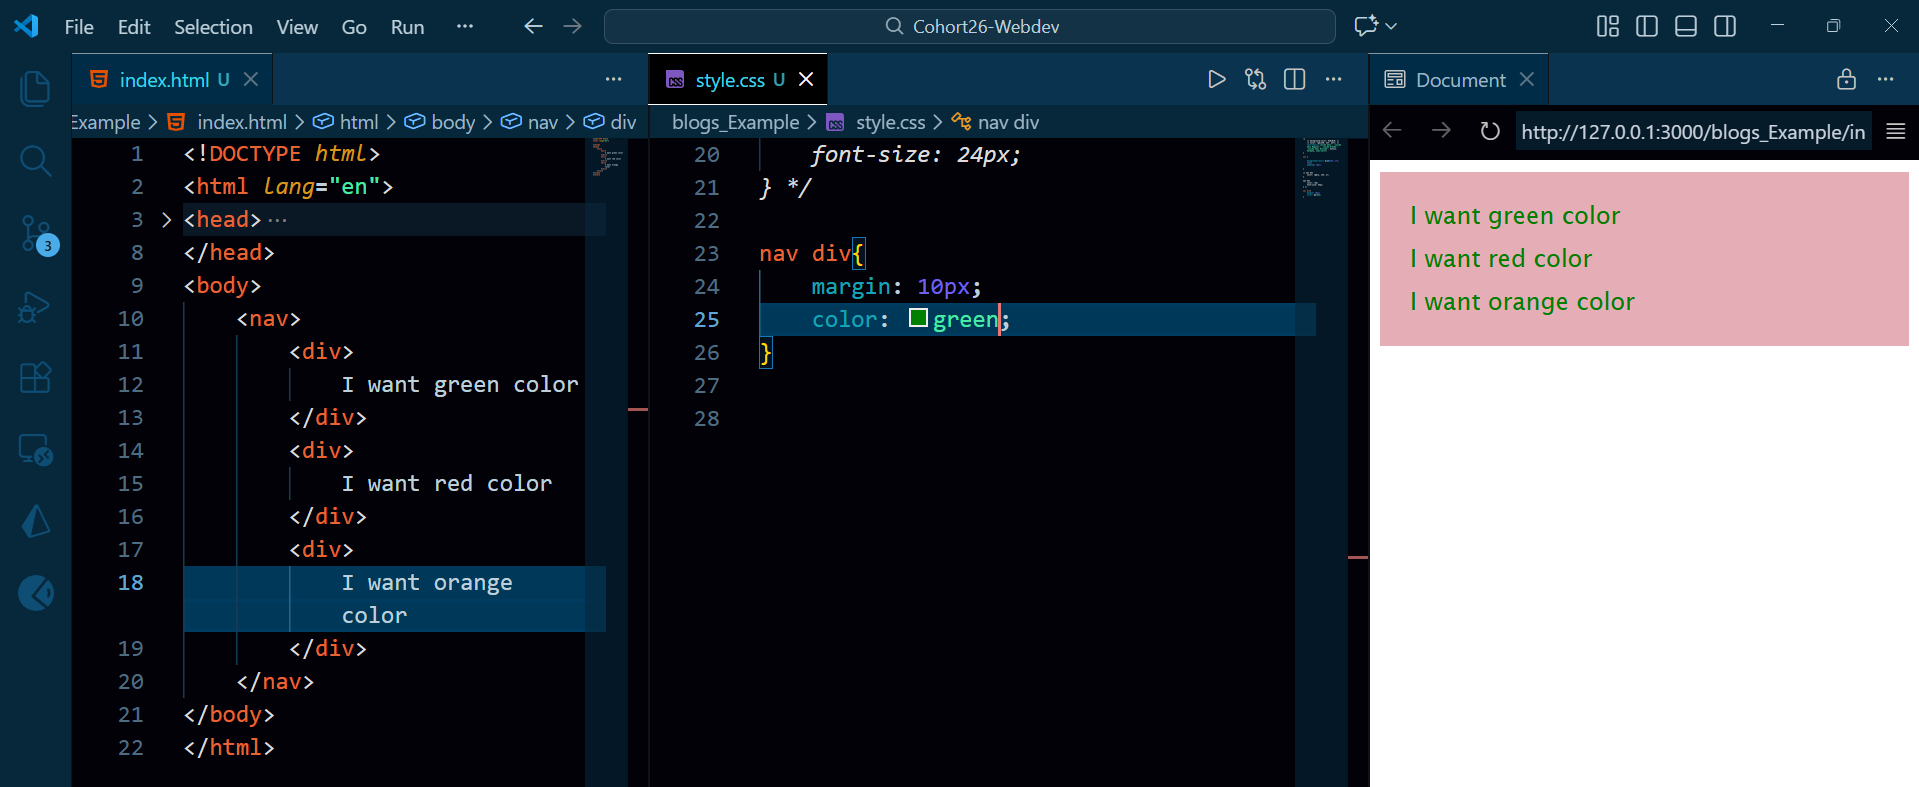Click blogs_Example breadcrumb in style.css editor
The height and width of the screenshot is (787, 1919).
pos(735,122)
